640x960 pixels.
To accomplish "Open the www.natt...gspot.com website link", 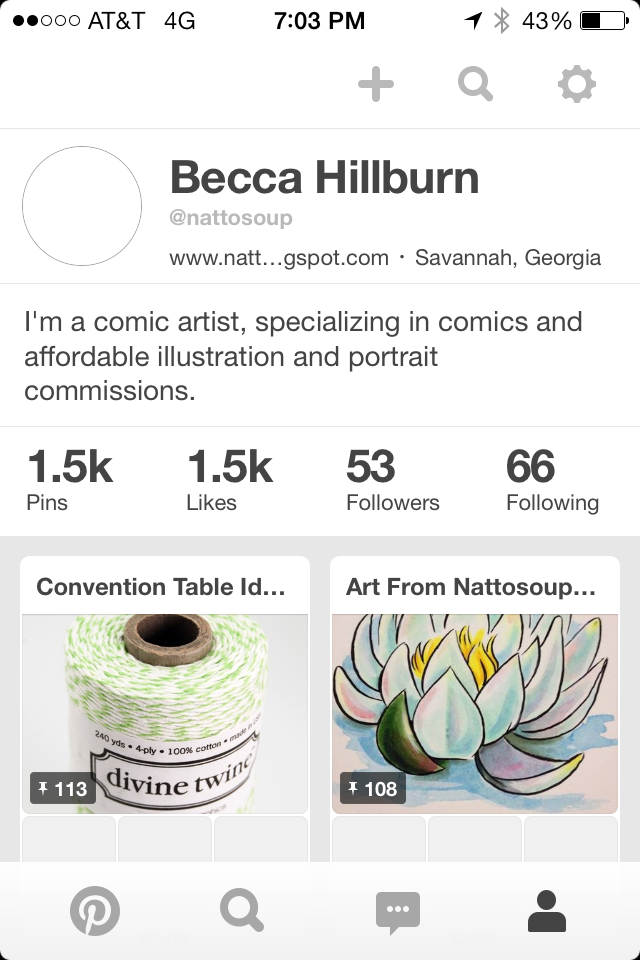I will 279,258.
